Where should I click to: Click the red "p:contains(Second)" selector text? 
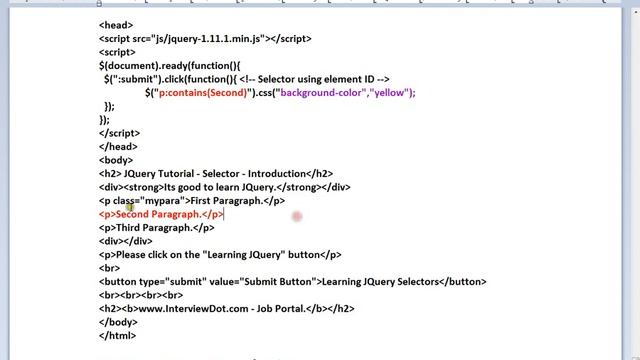click(x=203, y=93)
